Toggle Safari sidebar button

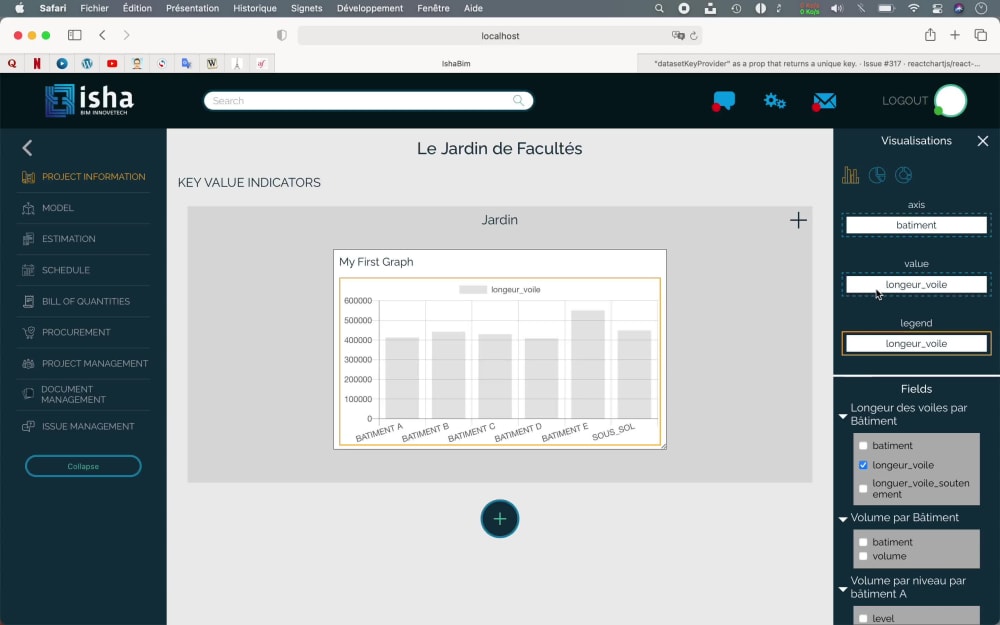tap(75, 35)
